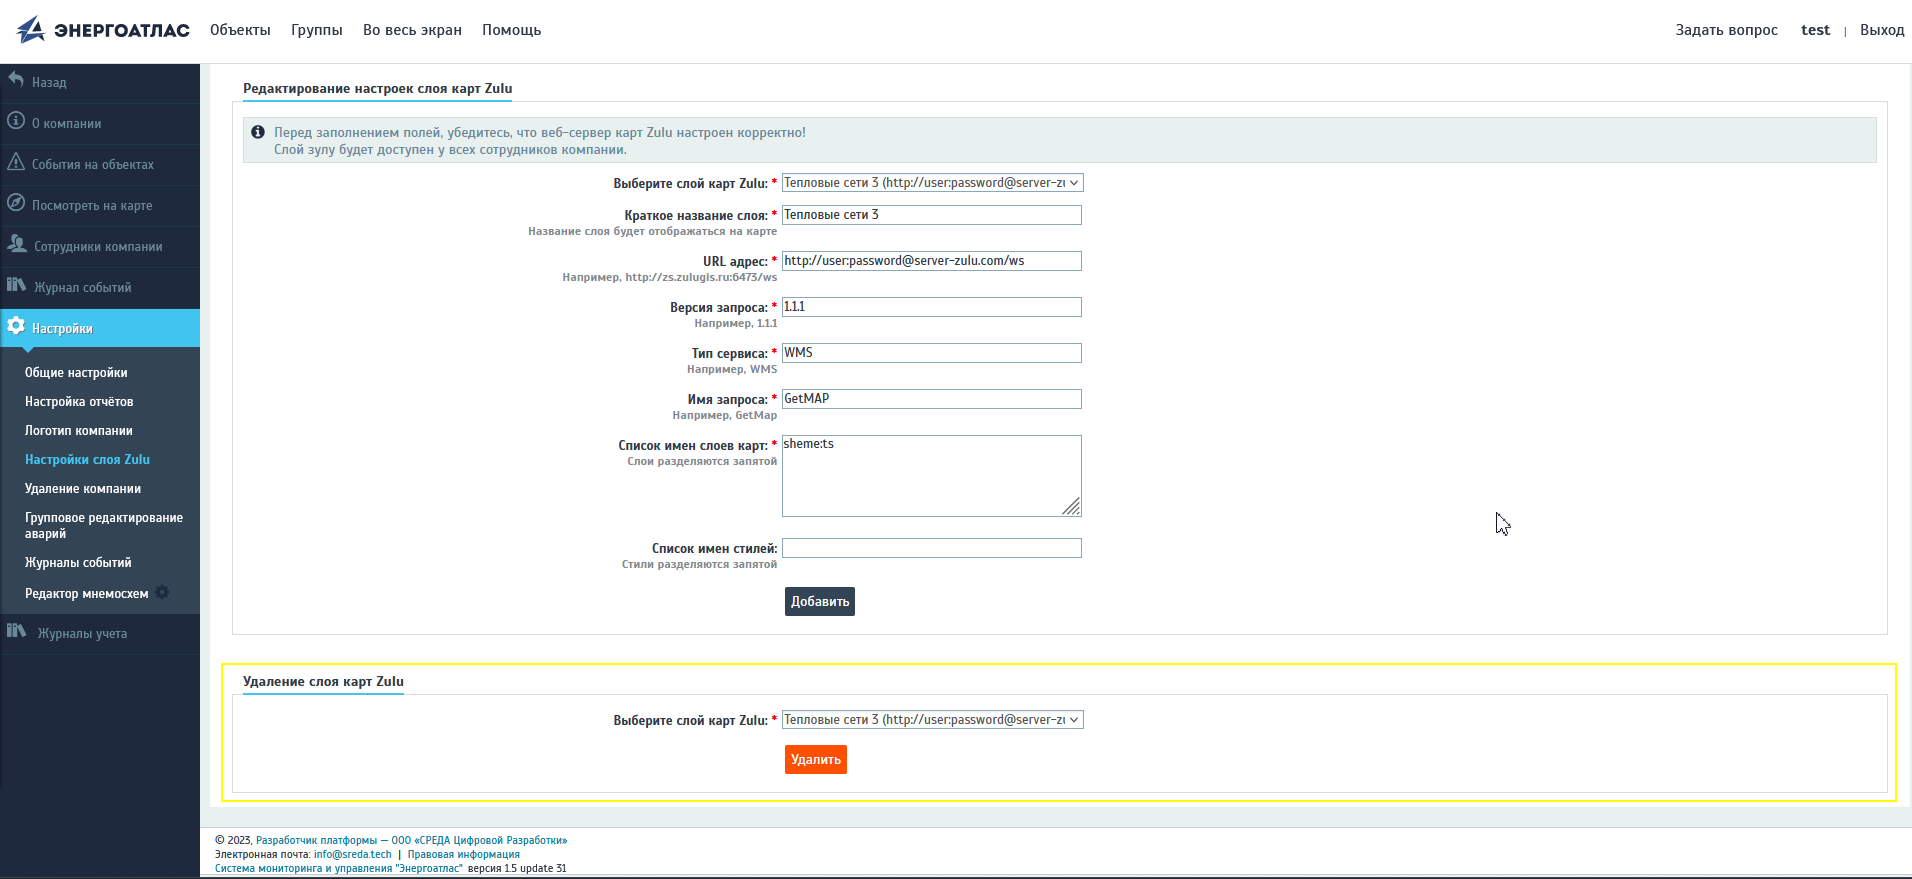Click compass icon for Посмотреть на карте
Viewport: 1912px width, 879px height.
(x=16, y=203)
